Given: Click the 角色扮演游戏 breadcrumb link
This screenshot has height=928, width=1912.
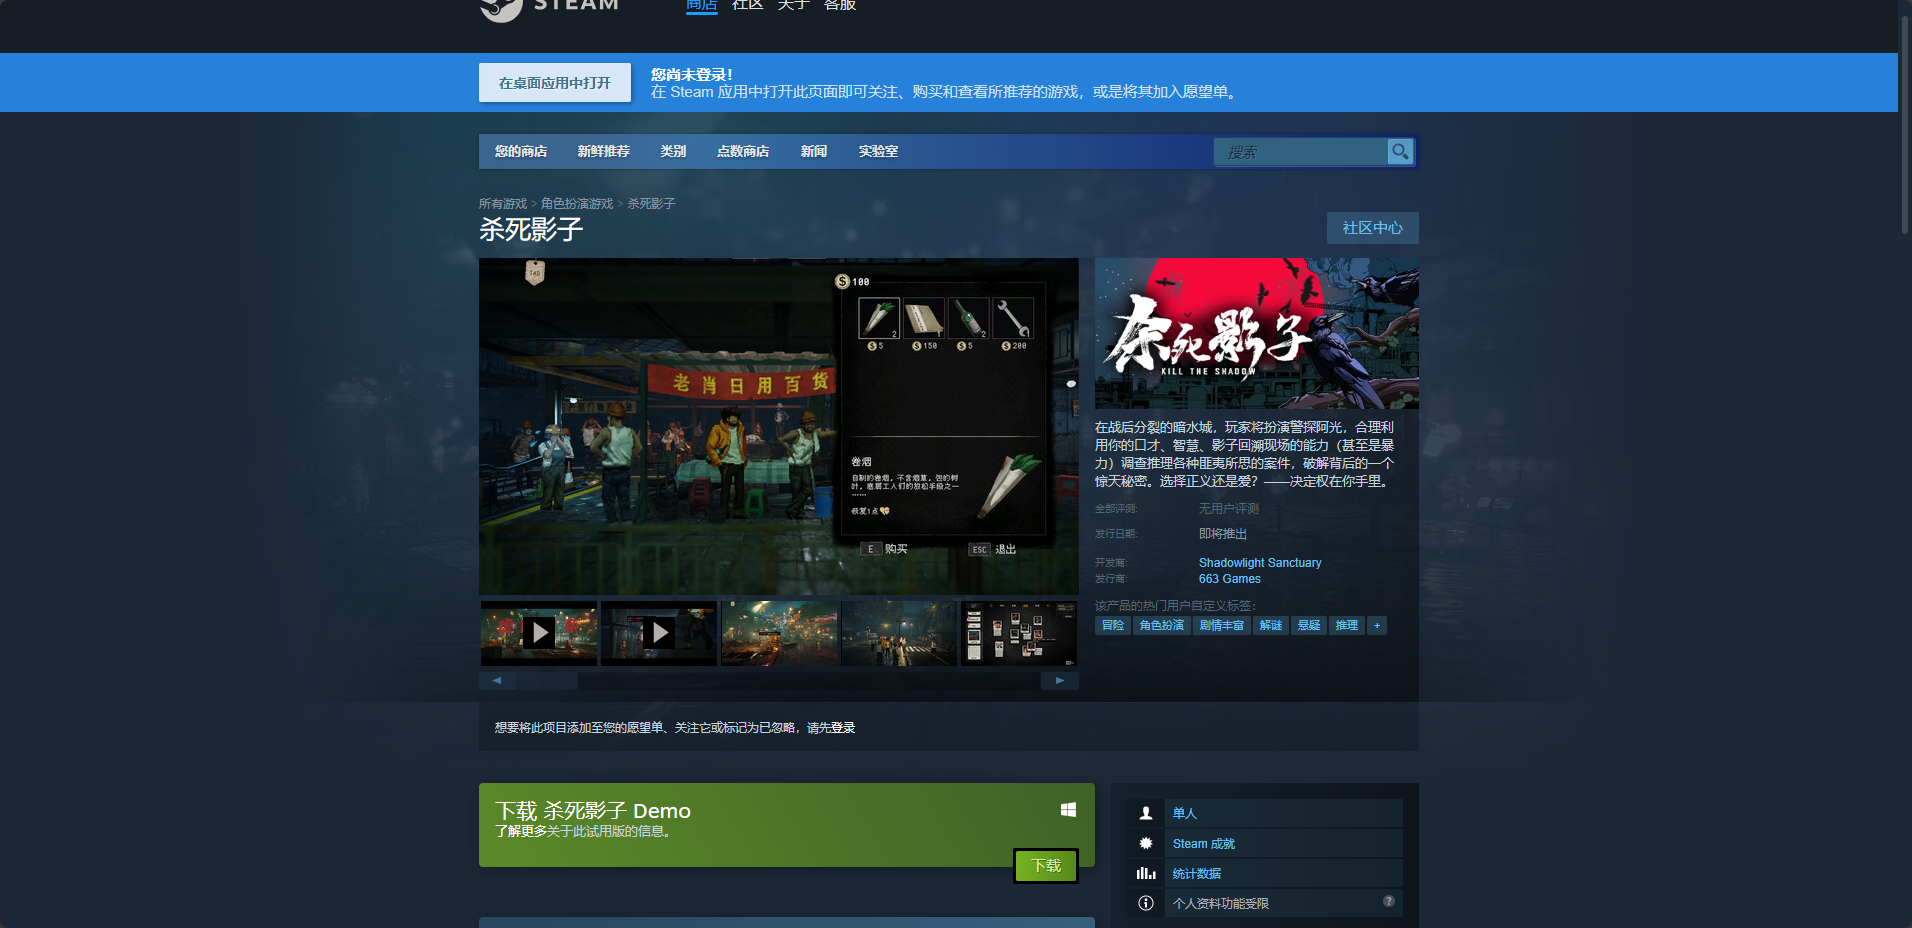Looking at the screenshot, I should 577,204.
